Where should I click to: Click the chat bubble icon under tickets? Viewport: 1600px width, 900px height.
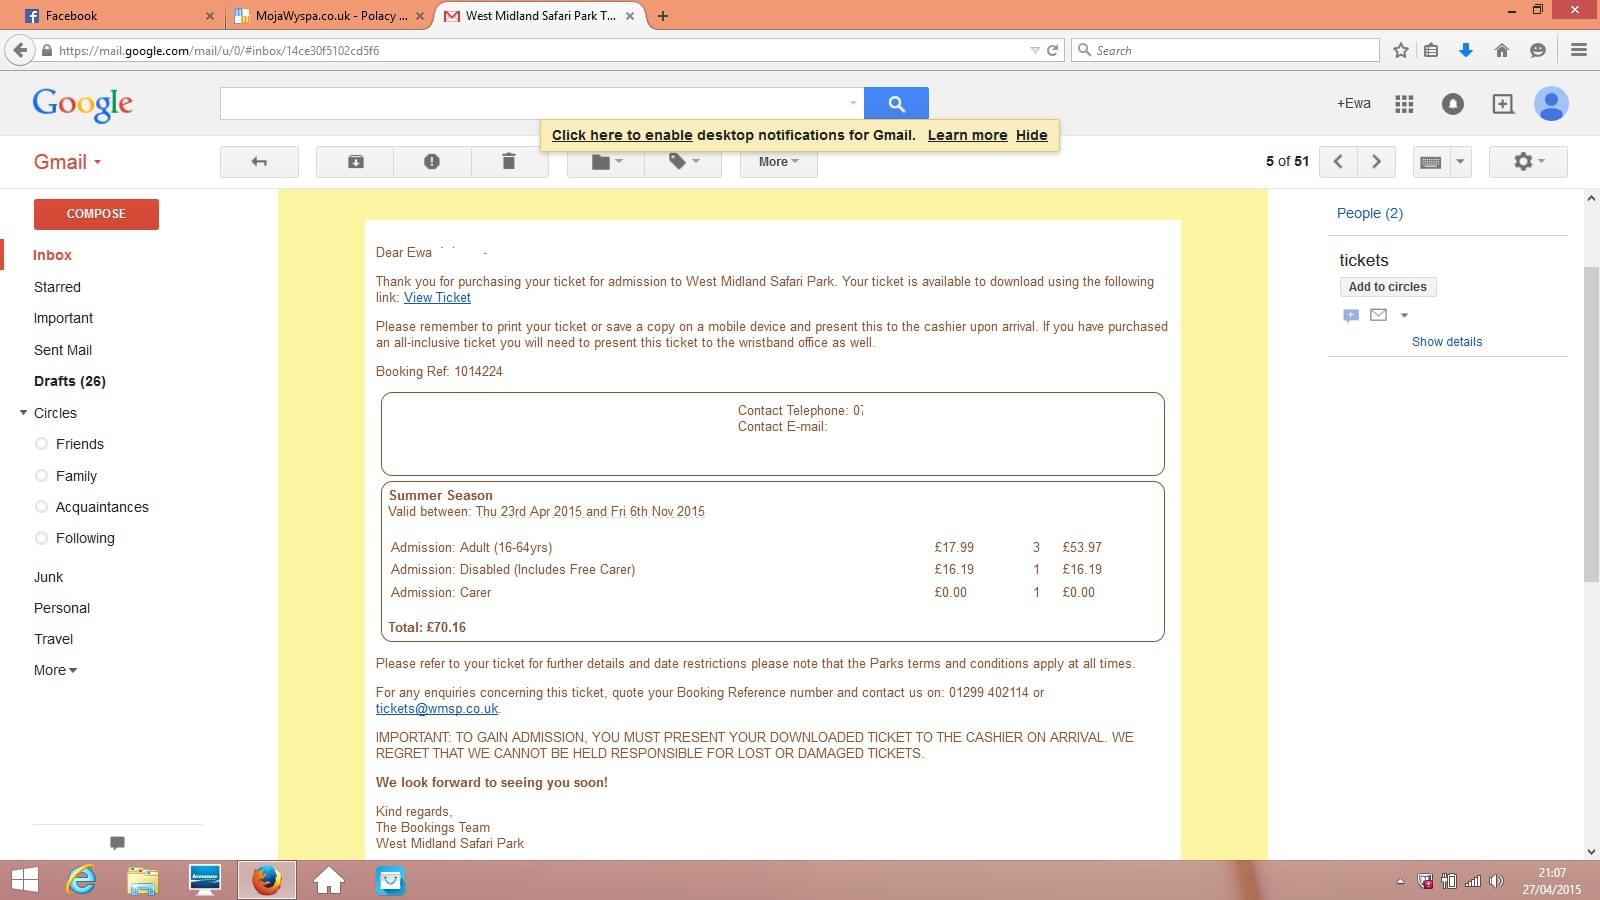click(1350, 315)
